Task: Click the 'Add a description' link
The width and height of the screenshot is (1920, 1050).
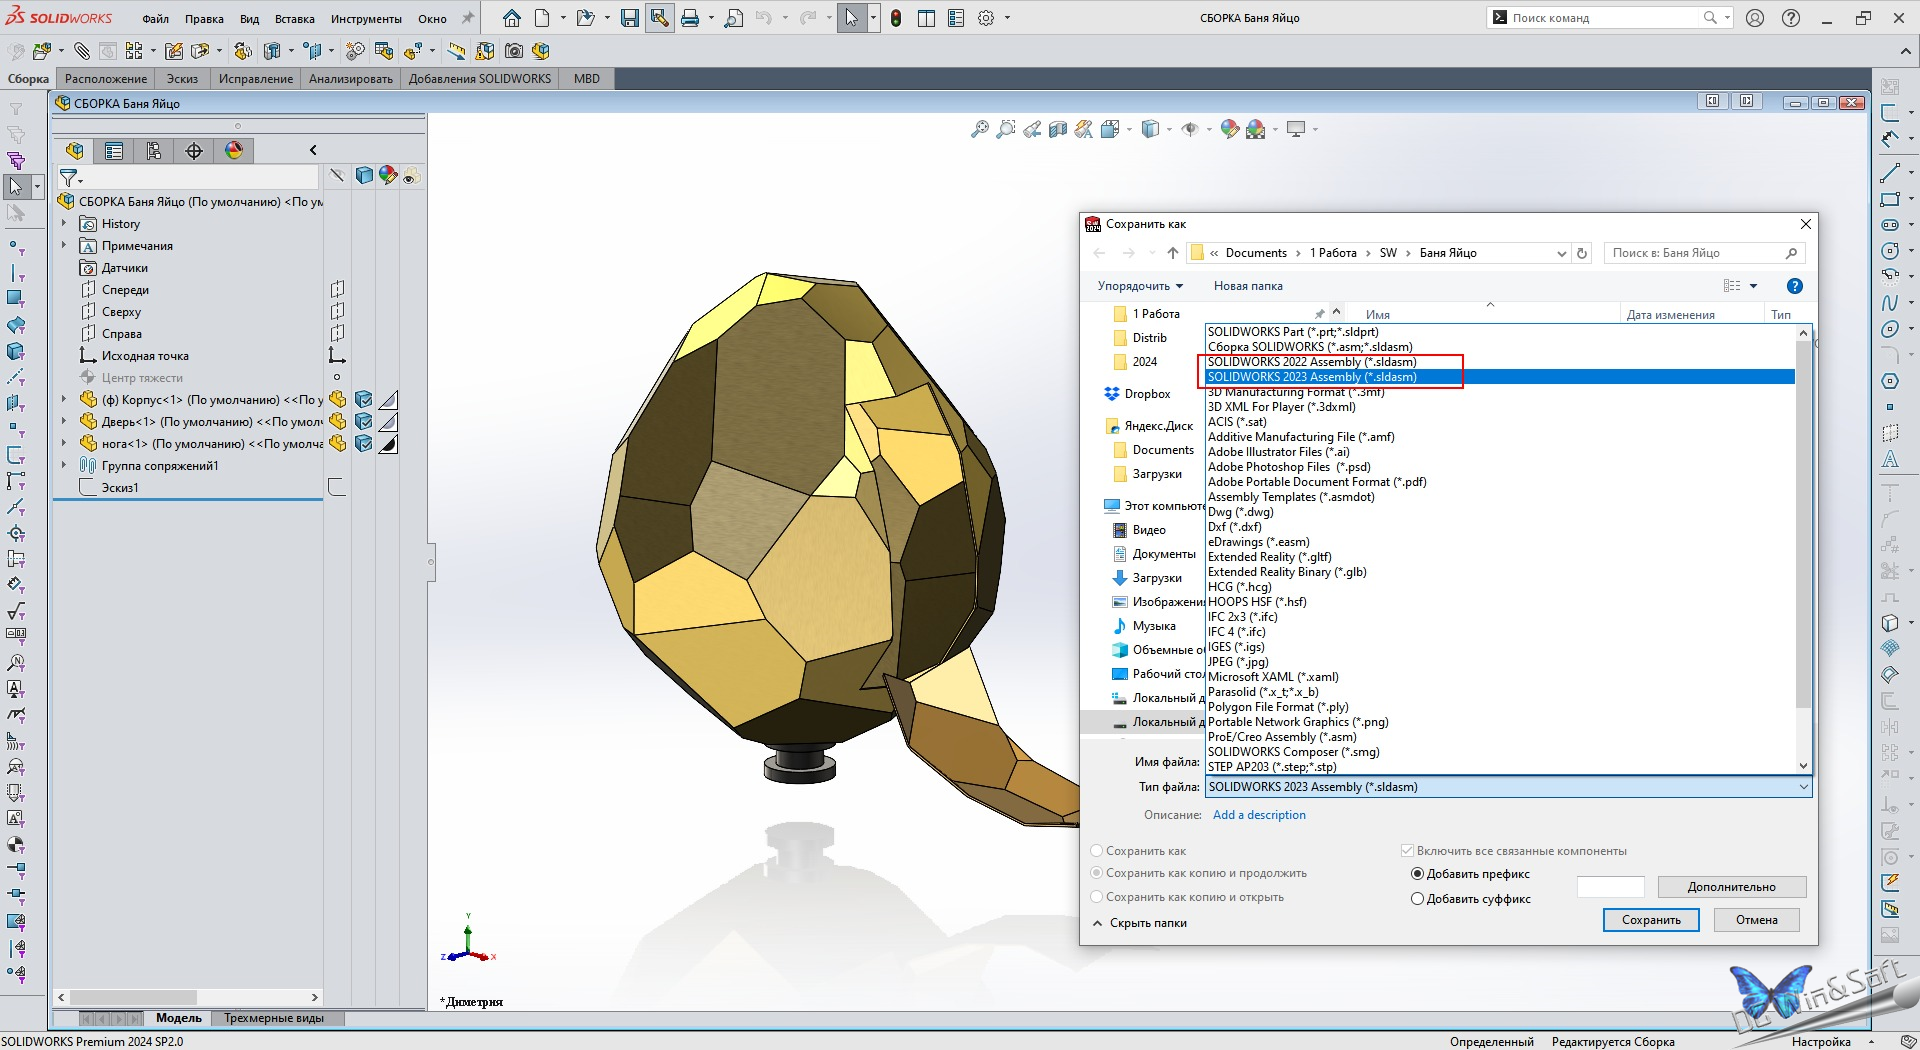Action: click(1259, 815)
